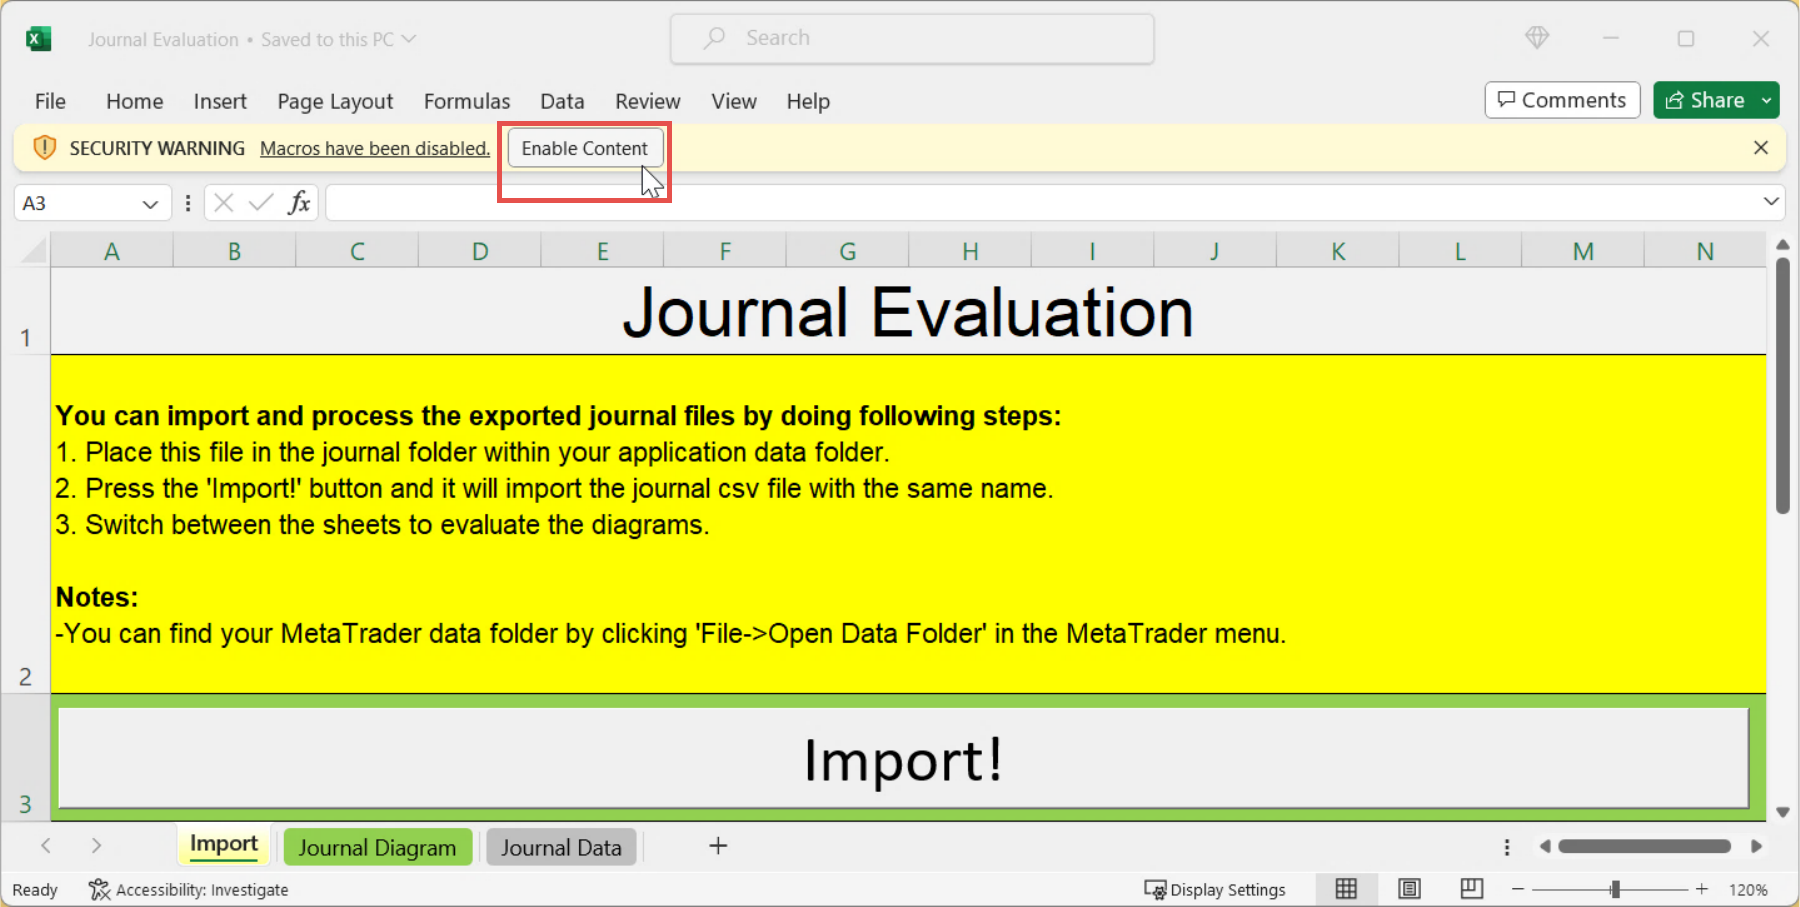Select column G header
1800x907 pixels.
click(x=847, y=251)
